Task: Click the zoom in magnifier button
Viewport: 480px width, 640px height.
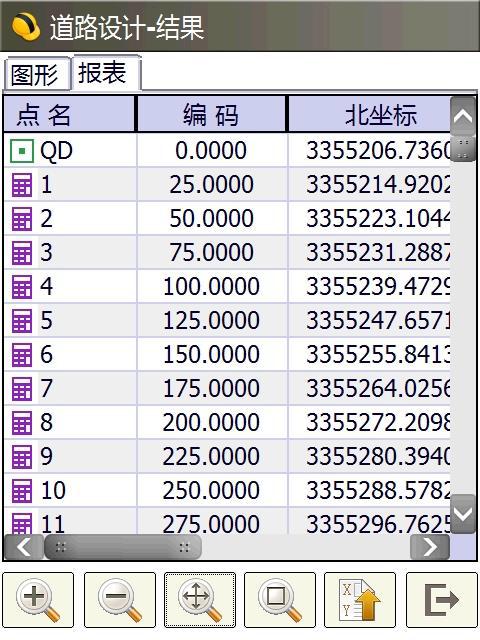Action: (38, 600)
